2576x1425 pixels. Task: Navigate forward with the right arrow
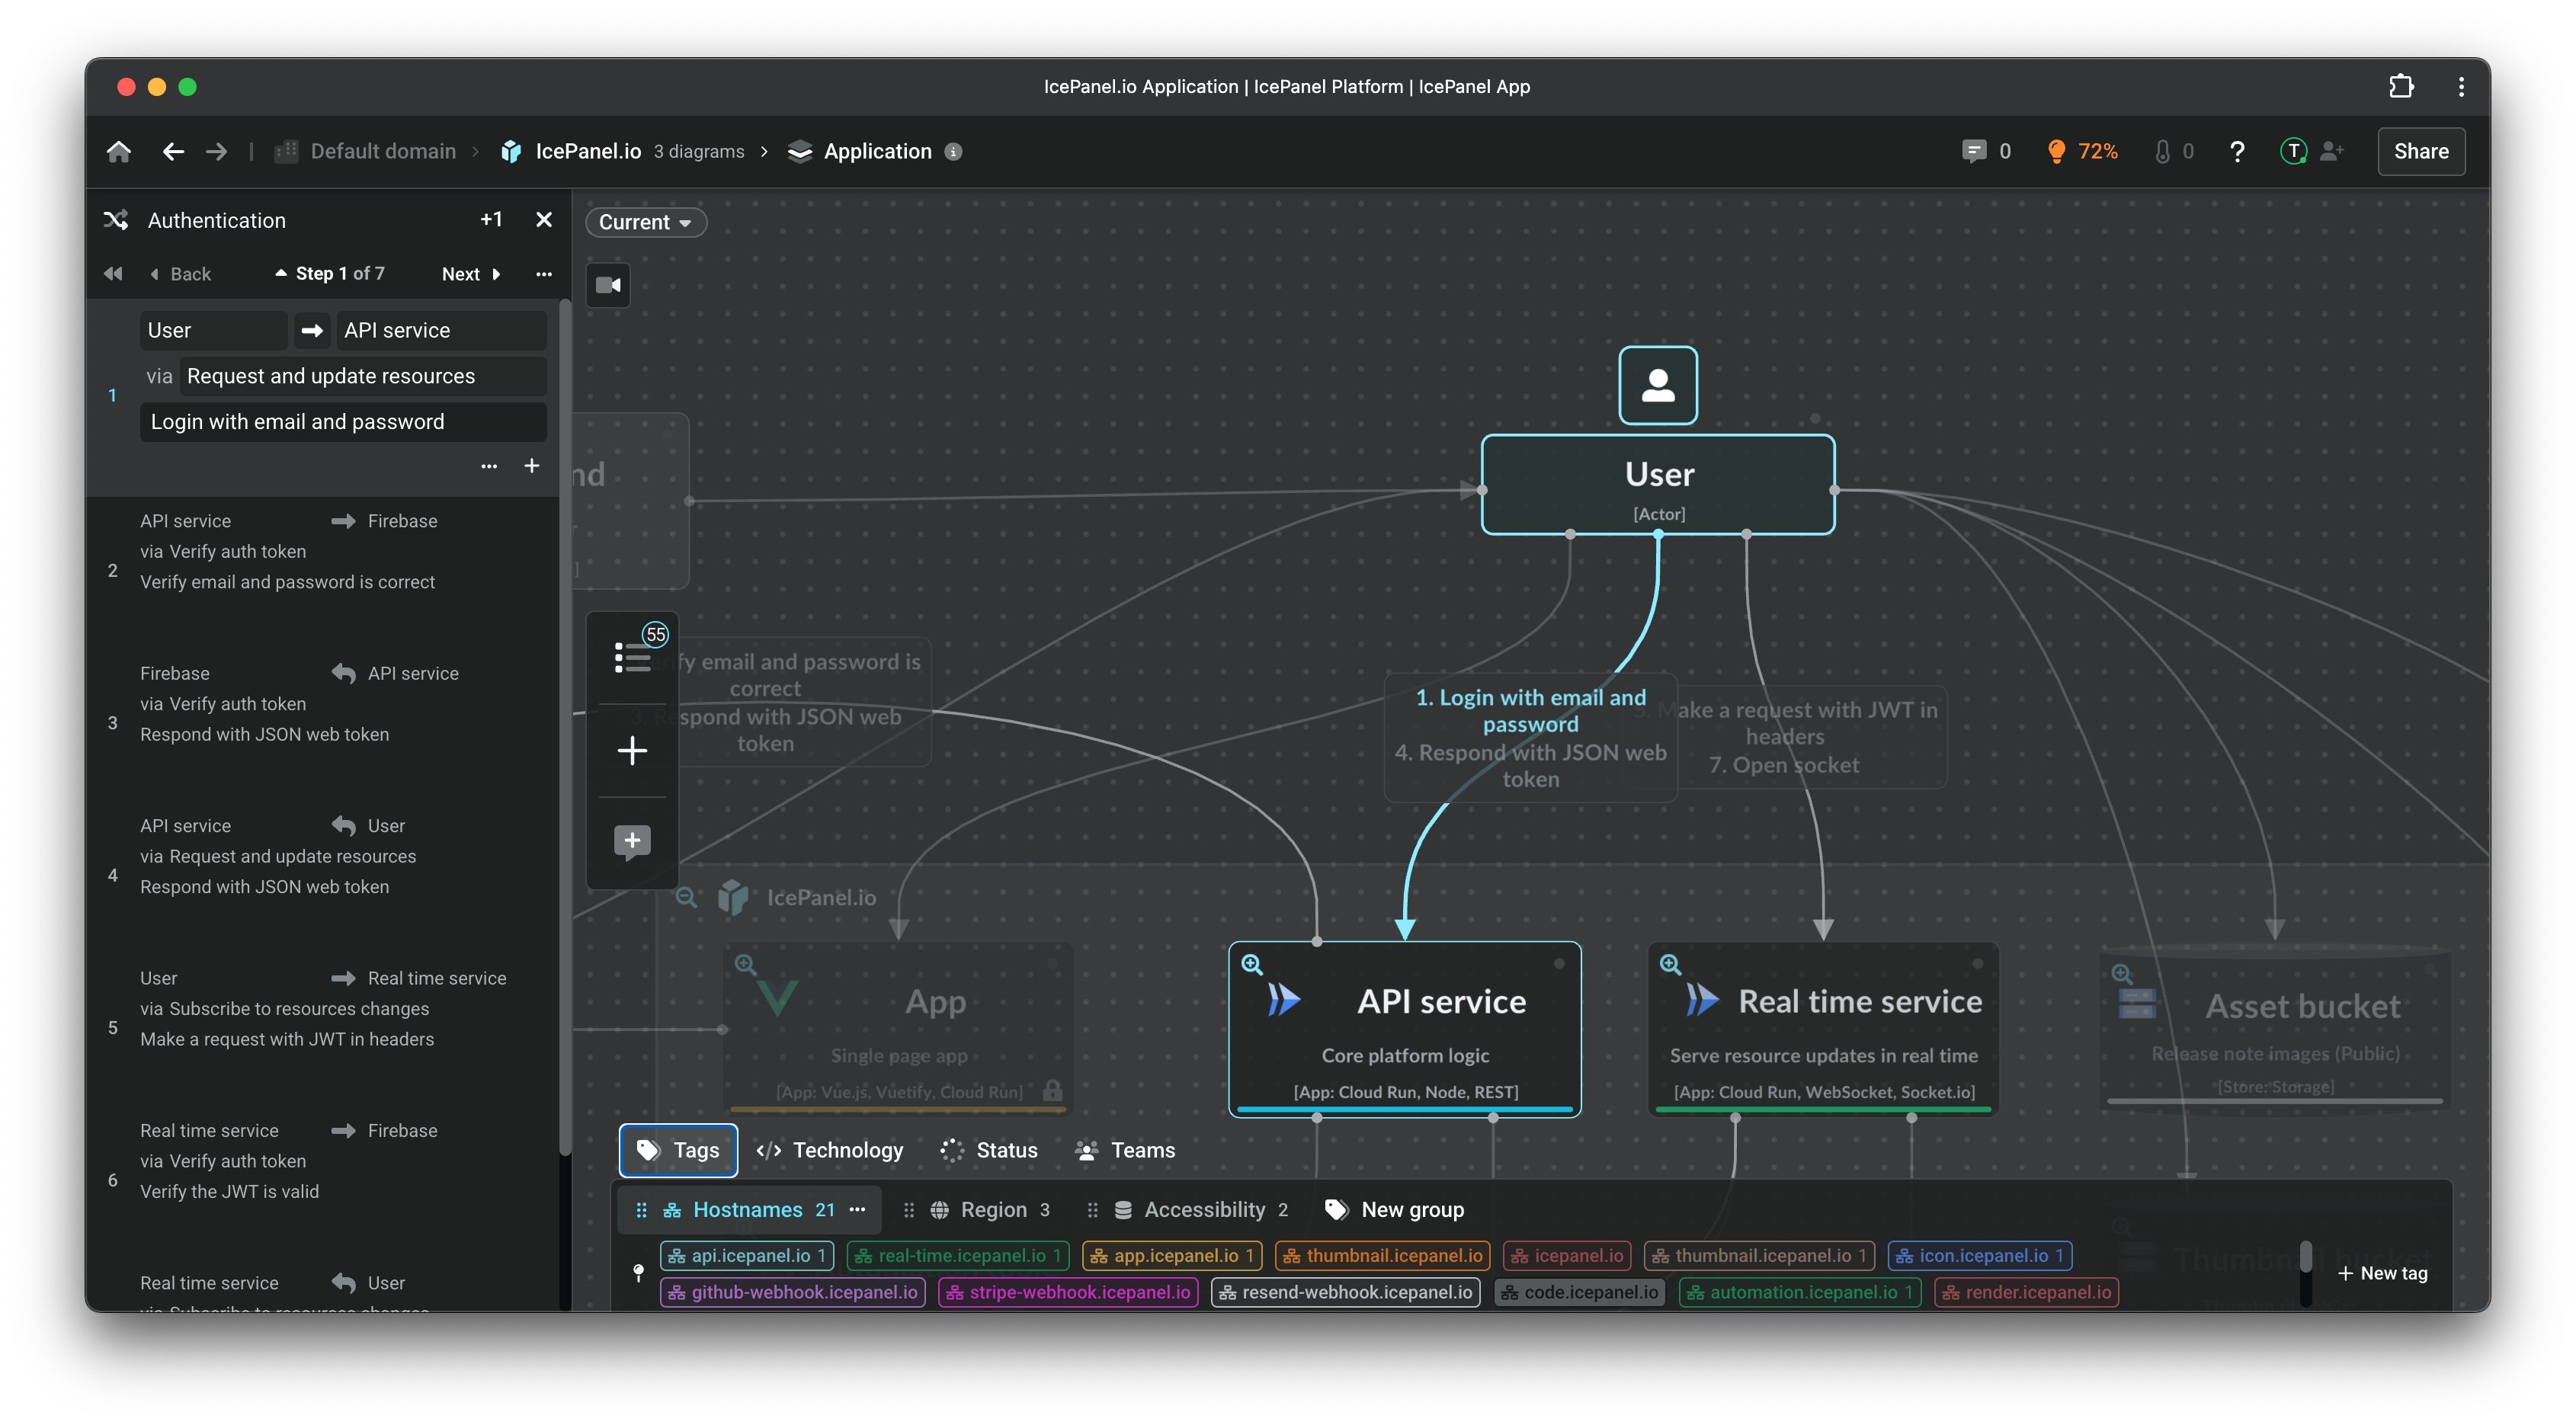(216, 151)
